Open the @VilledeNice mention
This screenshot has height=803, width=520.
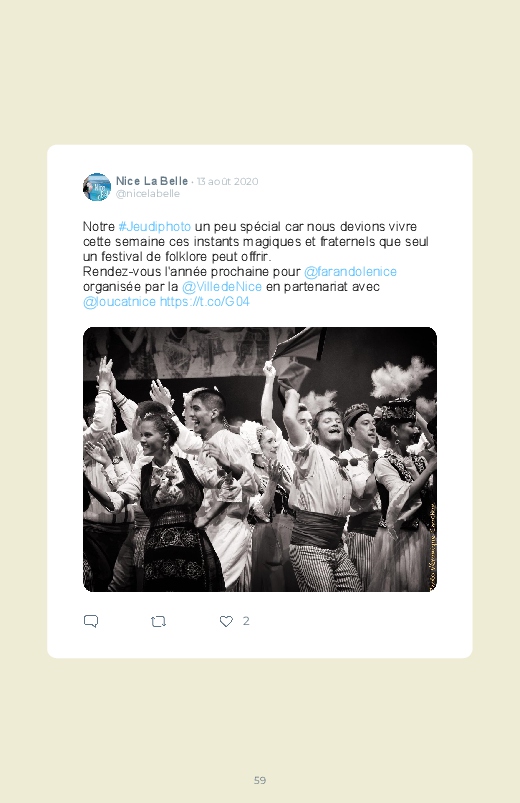coord(222,287)
